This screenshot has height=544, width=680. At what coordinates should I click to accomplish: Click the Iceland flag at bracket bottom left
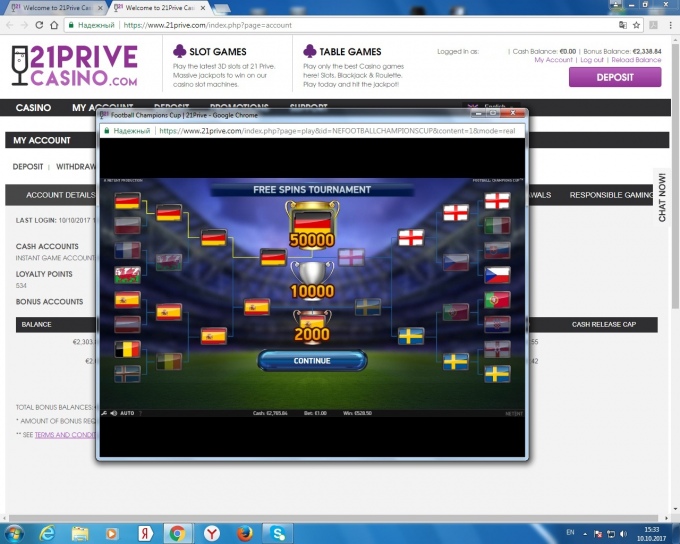(x=127, y=374)
